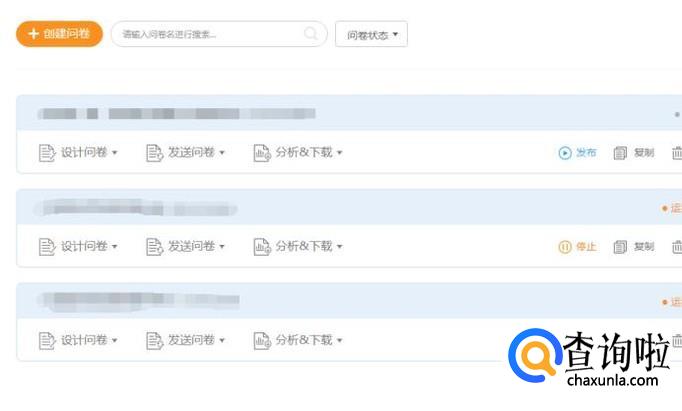The width and height of the screenshot is (682, 411).
Task: Click send questionnaire icon in second row
Action: click(x=154, y=246)
